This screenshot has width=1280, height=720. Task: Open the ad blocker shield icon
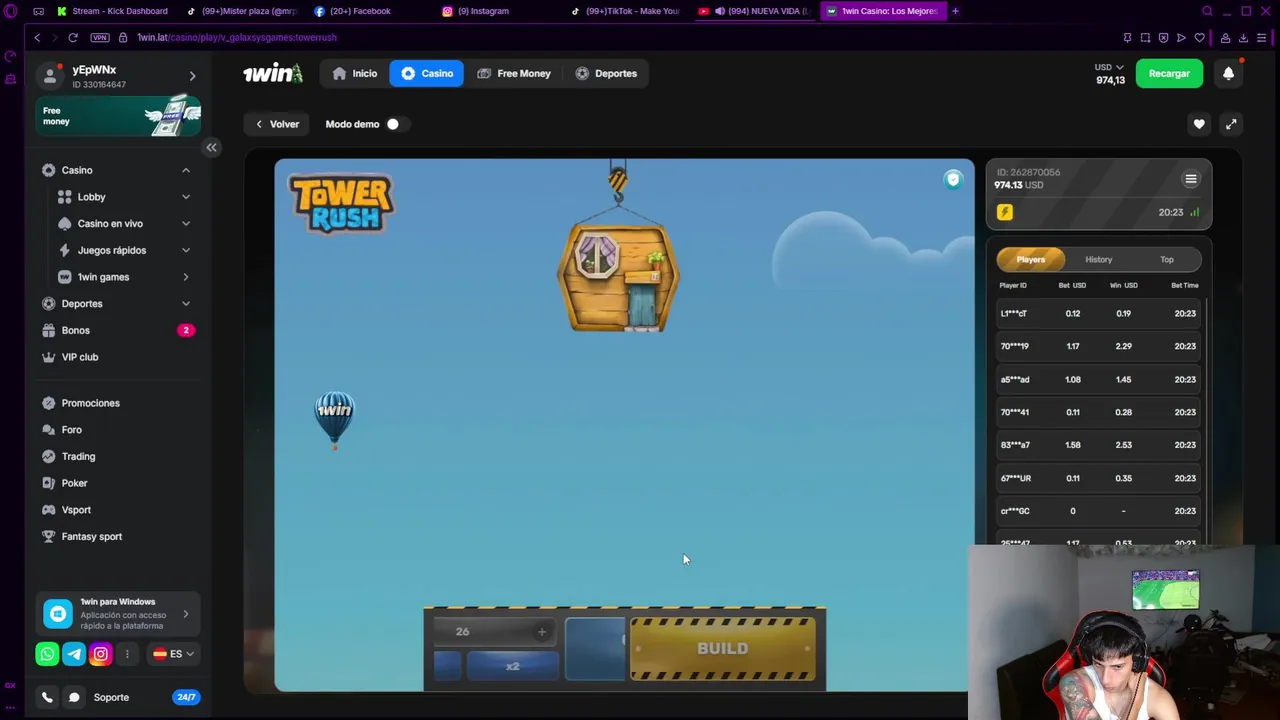tap(1163, 38)
